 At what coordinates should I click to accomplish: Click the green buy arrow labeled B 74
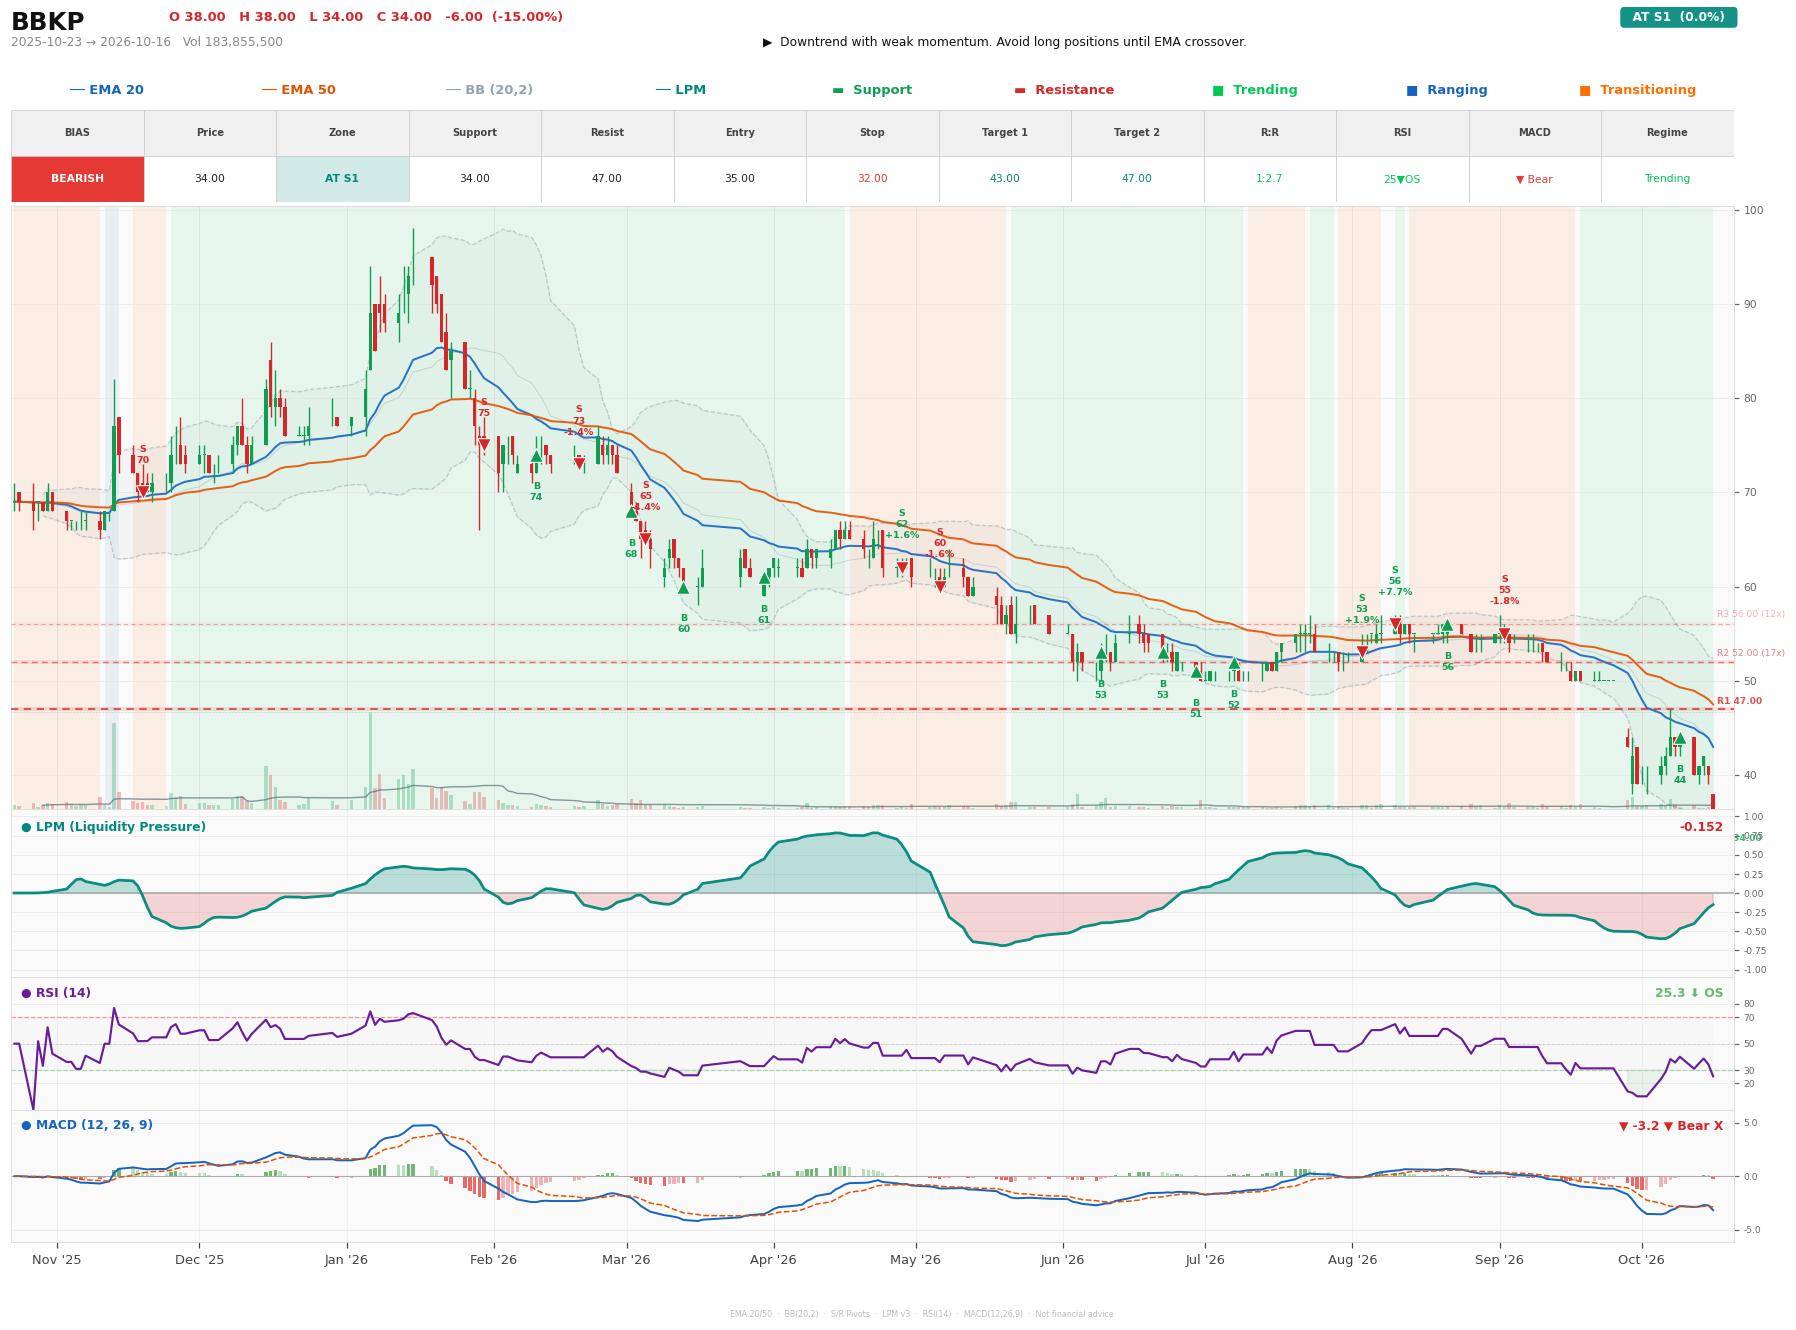tap(536, 457)
